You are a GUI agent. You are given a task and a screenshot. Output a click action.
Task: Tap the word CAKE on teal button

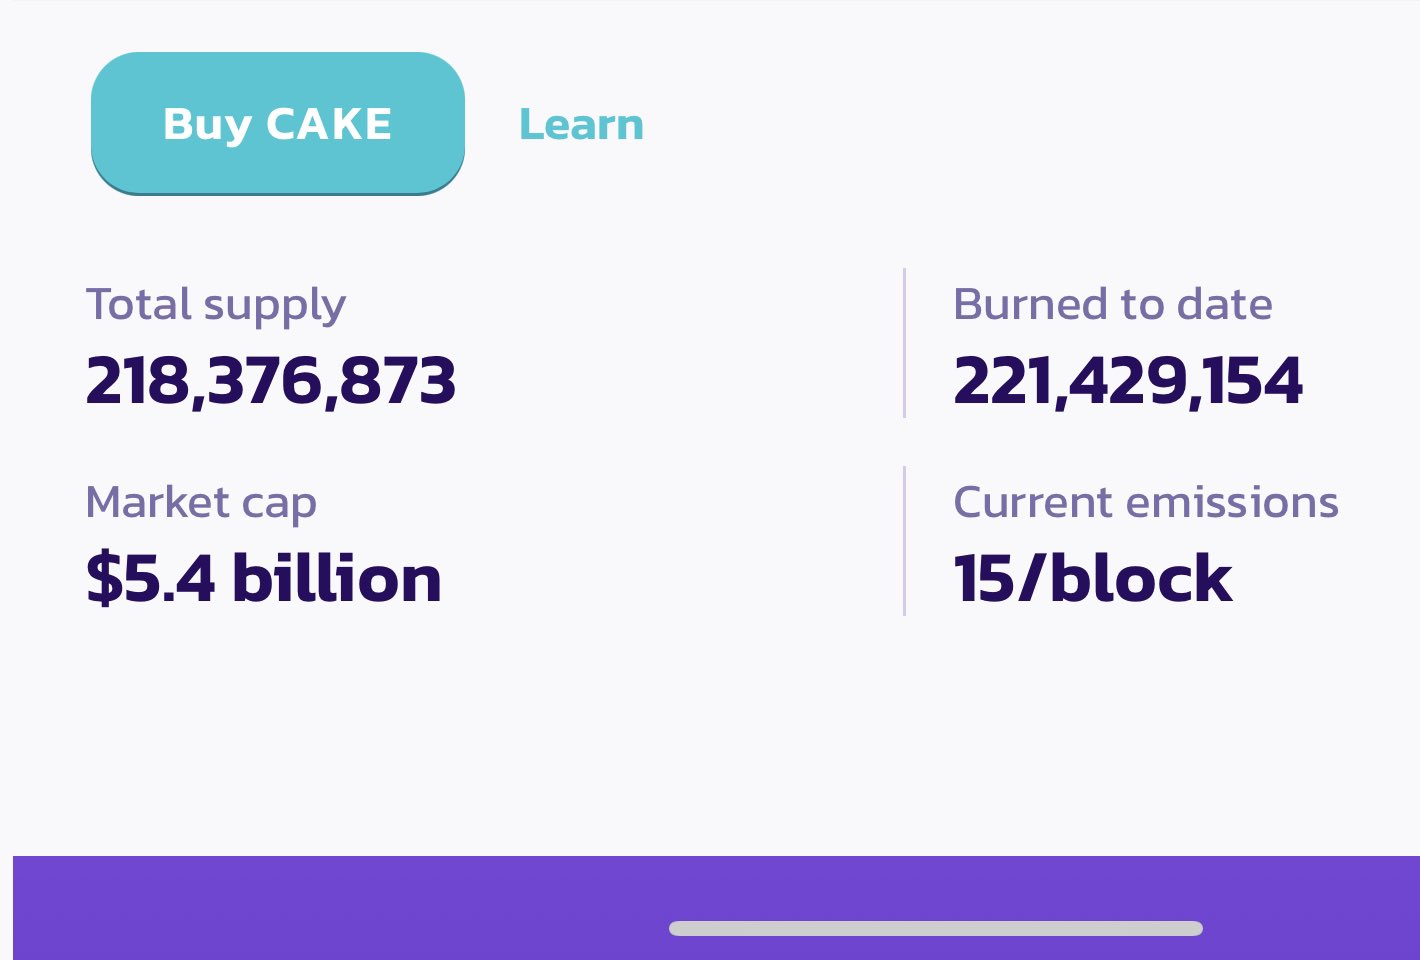tap(329, 125)
